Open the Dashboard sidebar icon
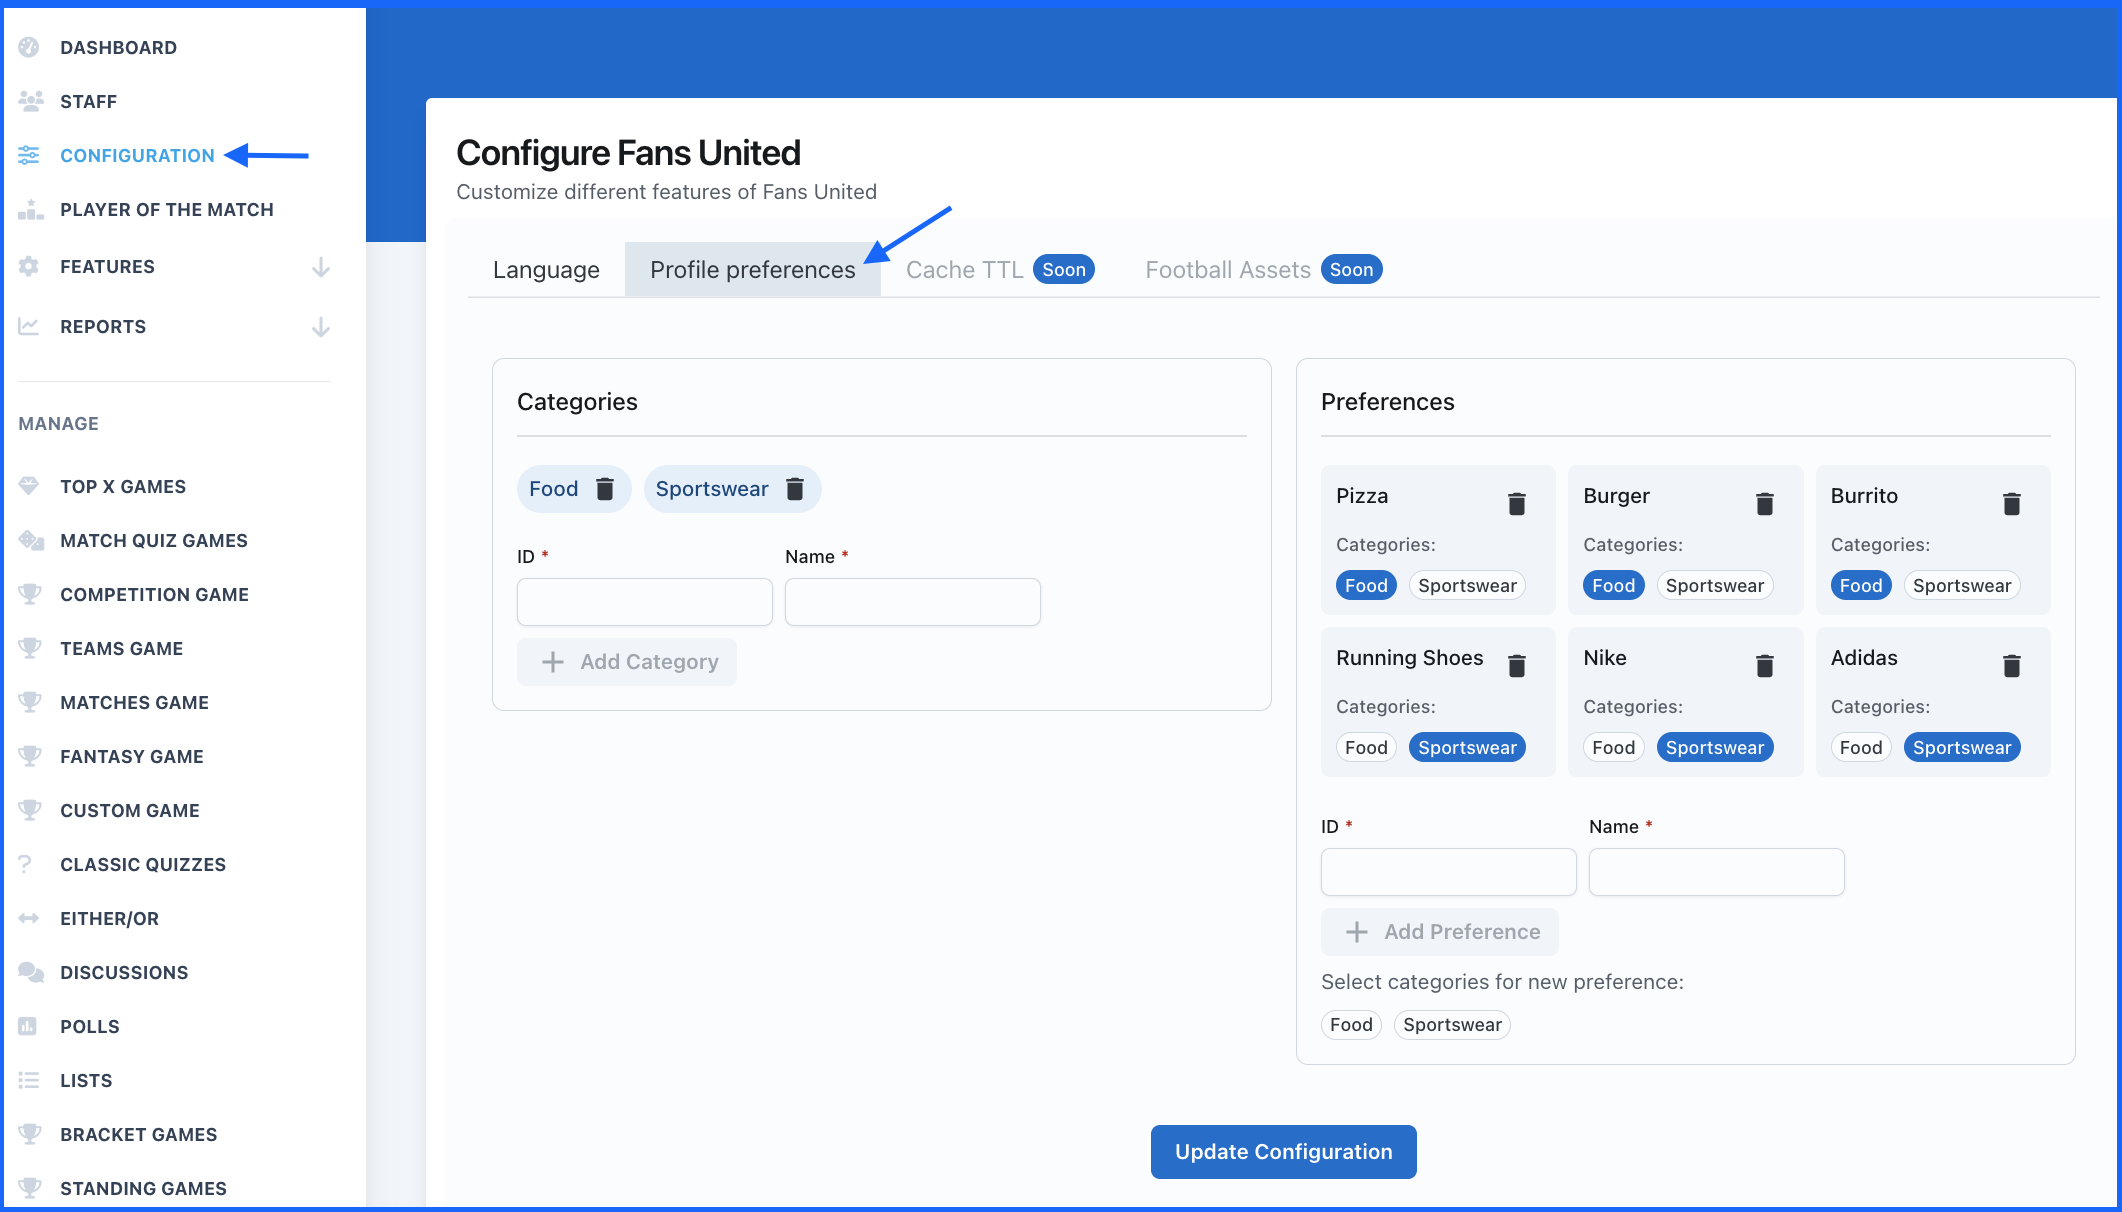The image size is (2122, 1212). 29,47
